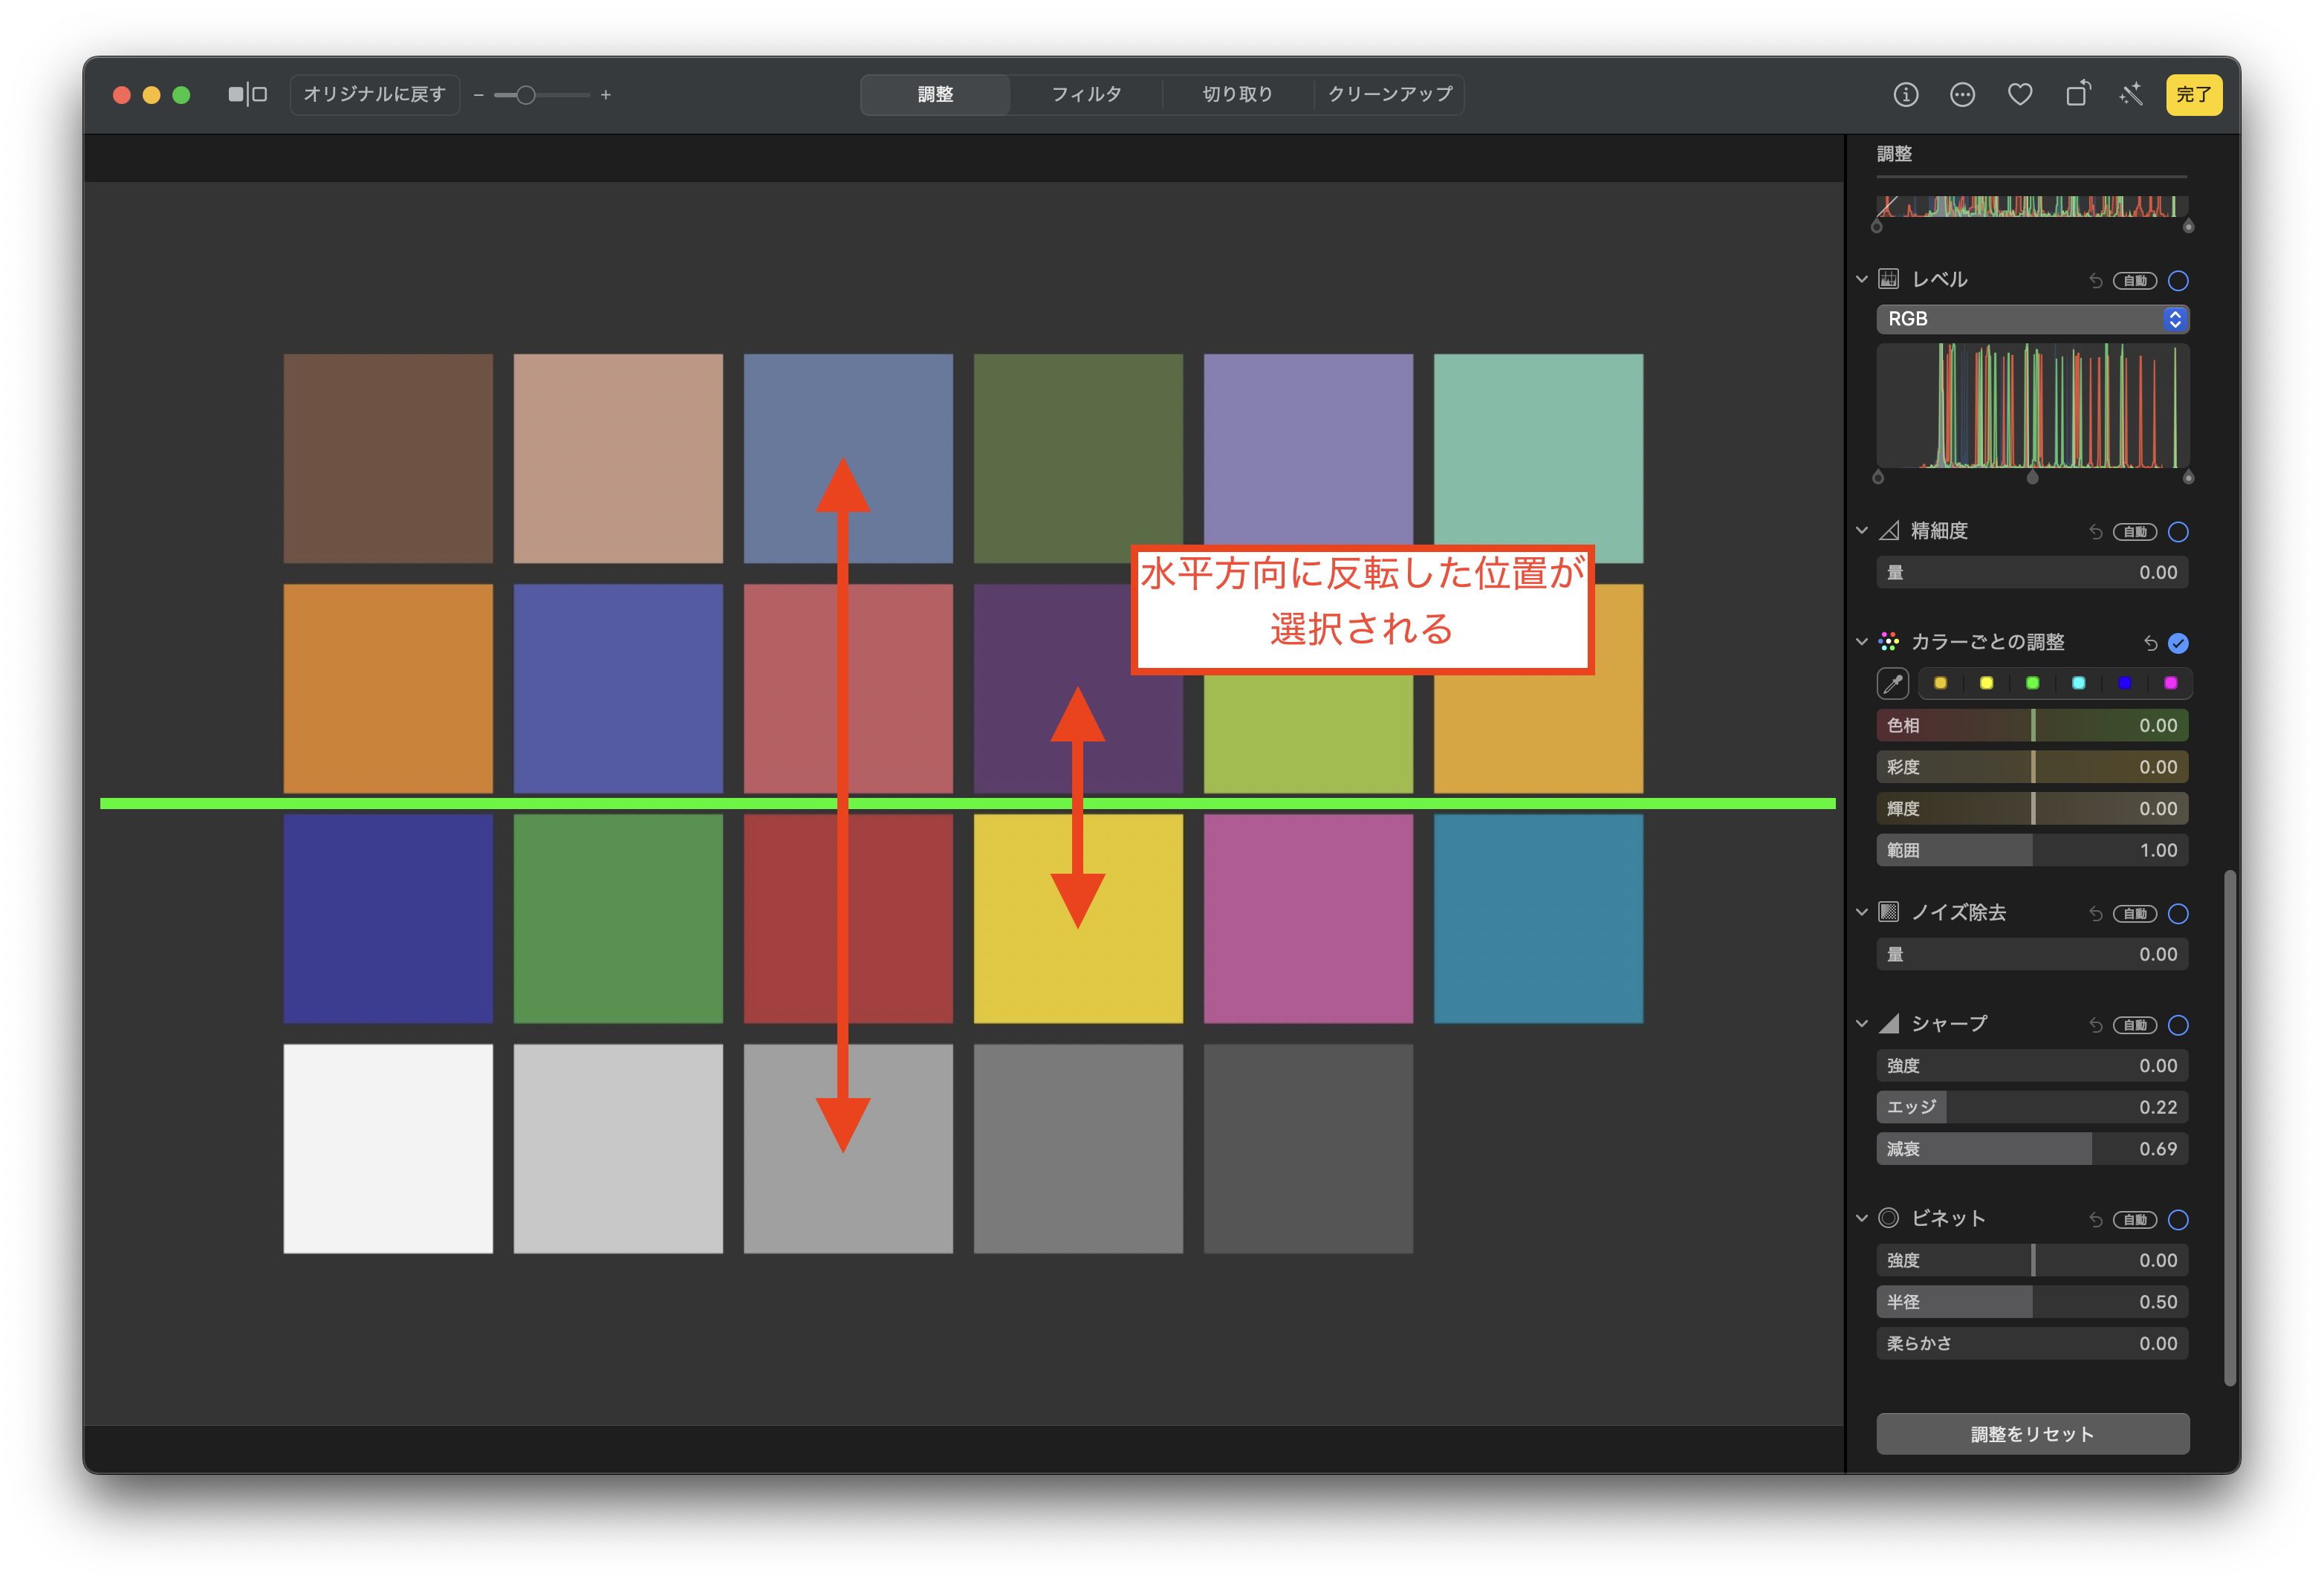2324x1584 pixels.
Task: Open the more options ellipsis menu
Action: point(1962,95)
